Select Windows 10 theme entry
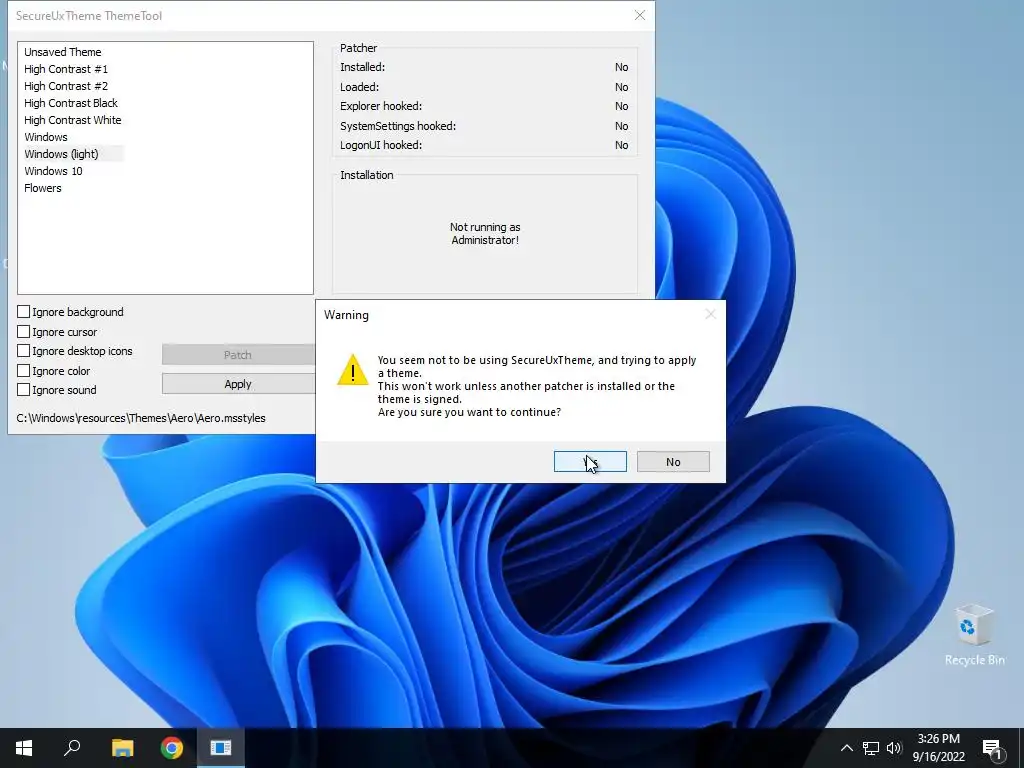 53,170
